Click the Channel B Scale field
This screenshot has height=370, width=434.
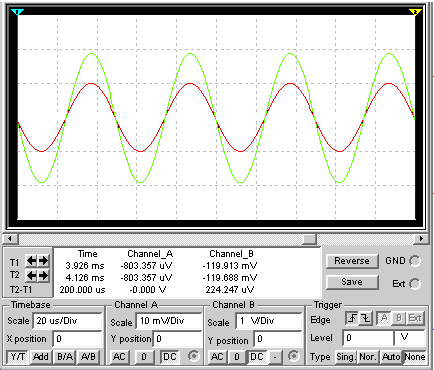point(269,321)
